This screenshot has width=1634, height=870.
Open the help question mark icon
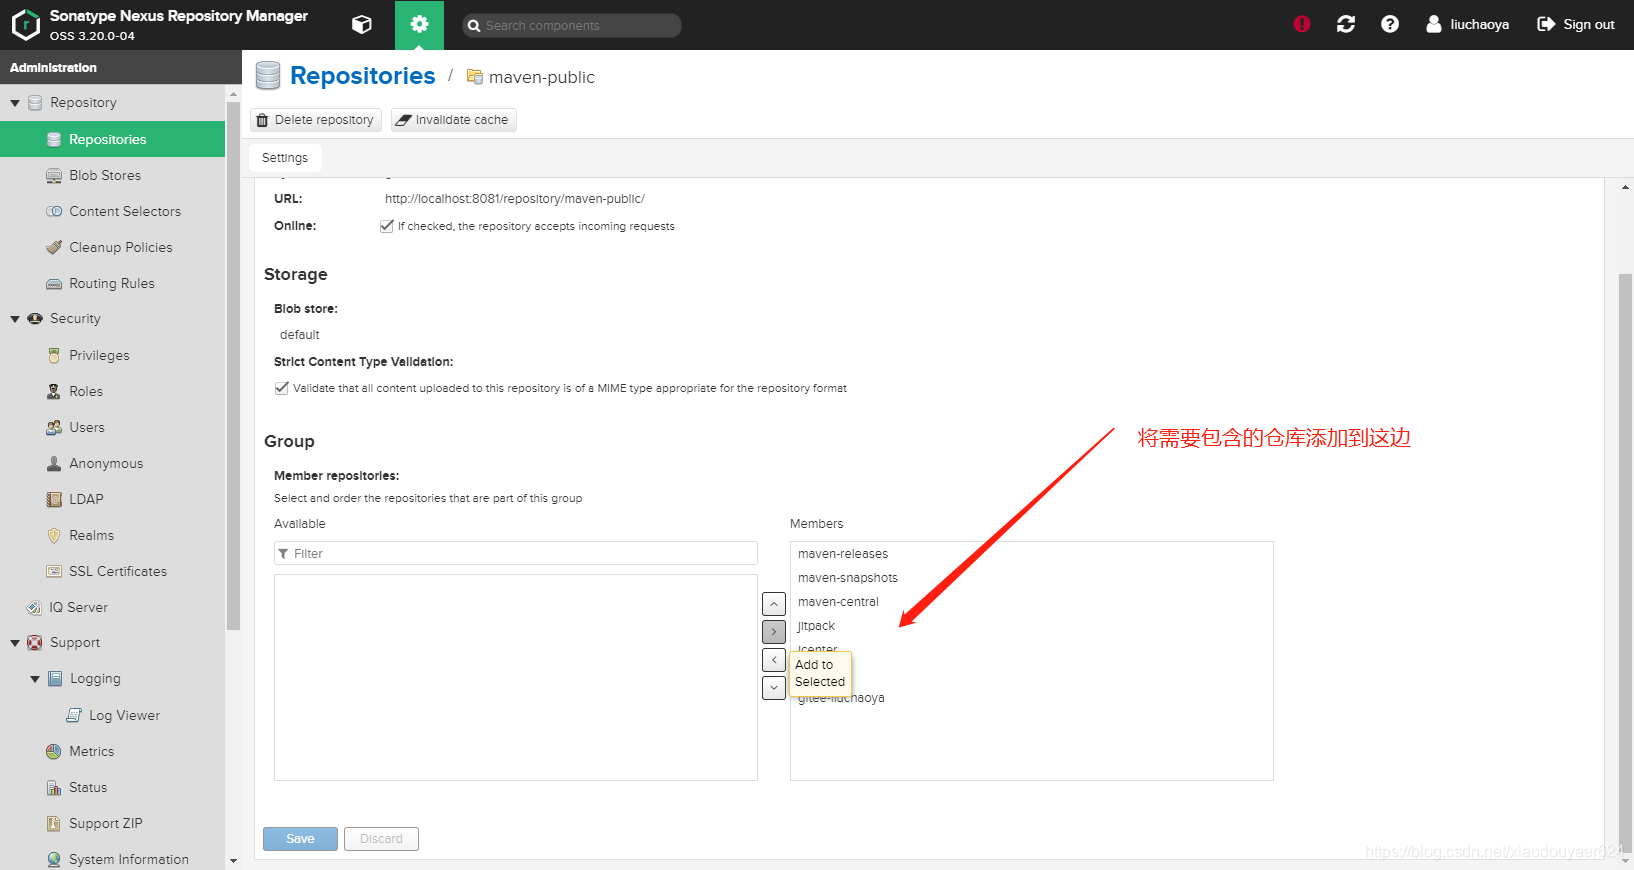(x=1390, y=24)
